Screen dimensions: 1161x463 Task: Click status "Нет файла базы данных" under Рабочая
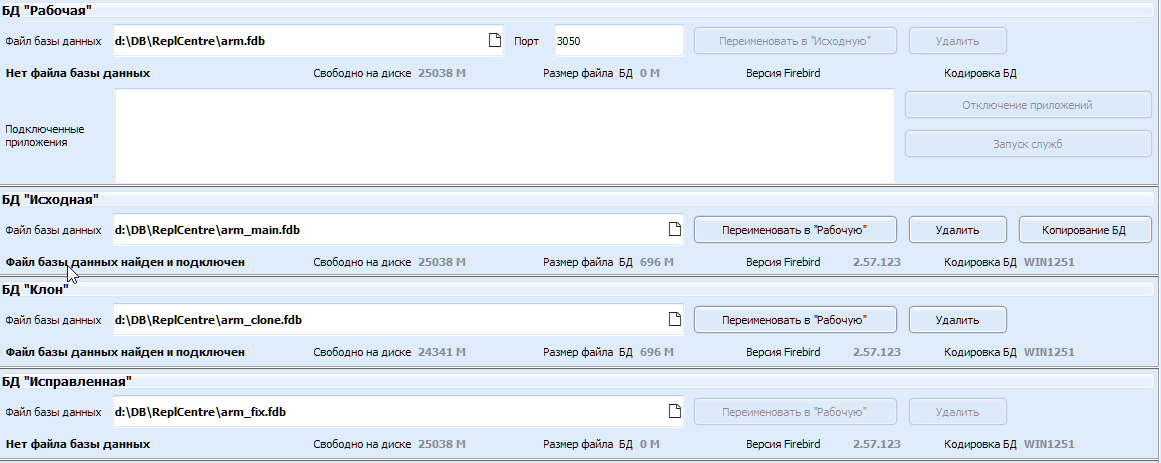click(x=78, y=73)
